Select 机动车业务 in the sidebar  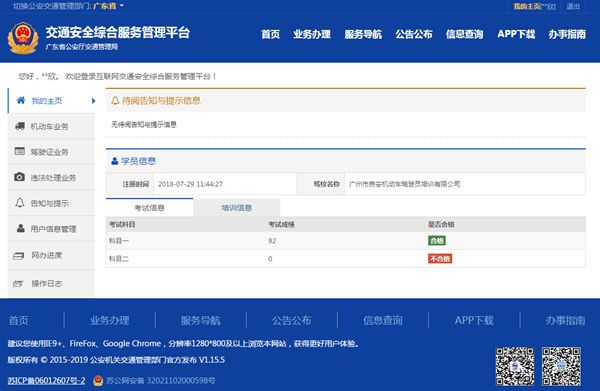coord(51,126)
